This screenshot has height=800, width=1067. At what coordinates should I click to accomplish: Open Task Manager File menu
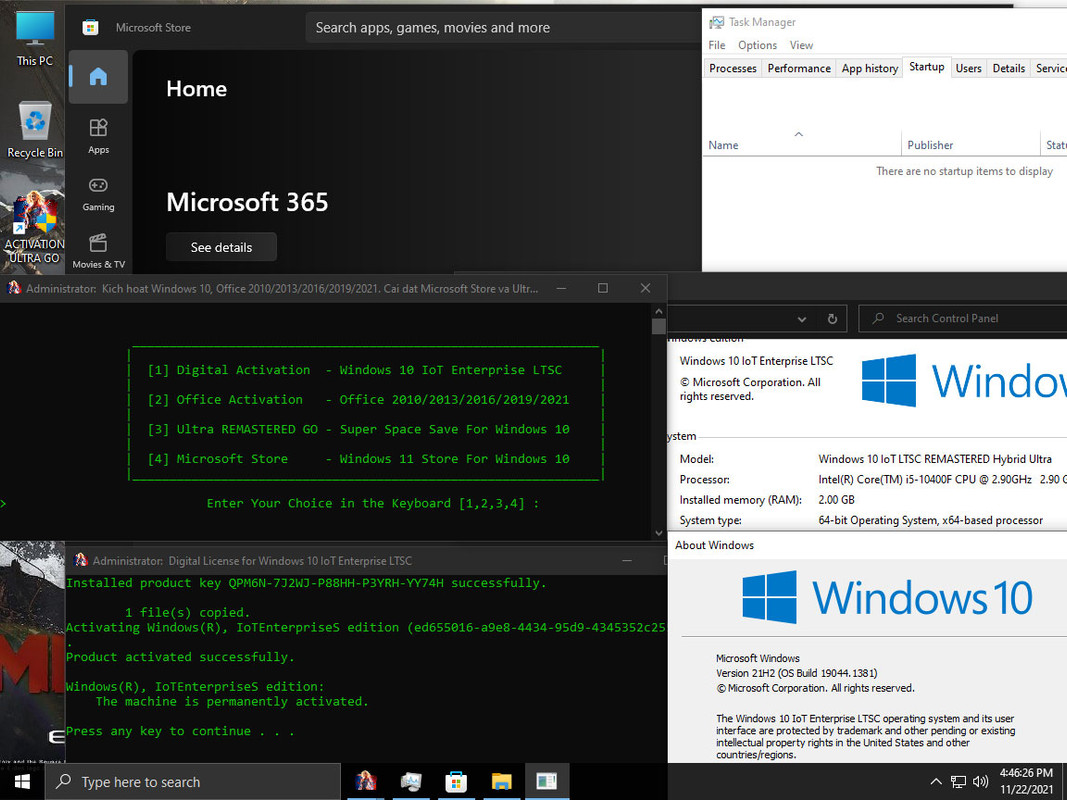(717, 45)
